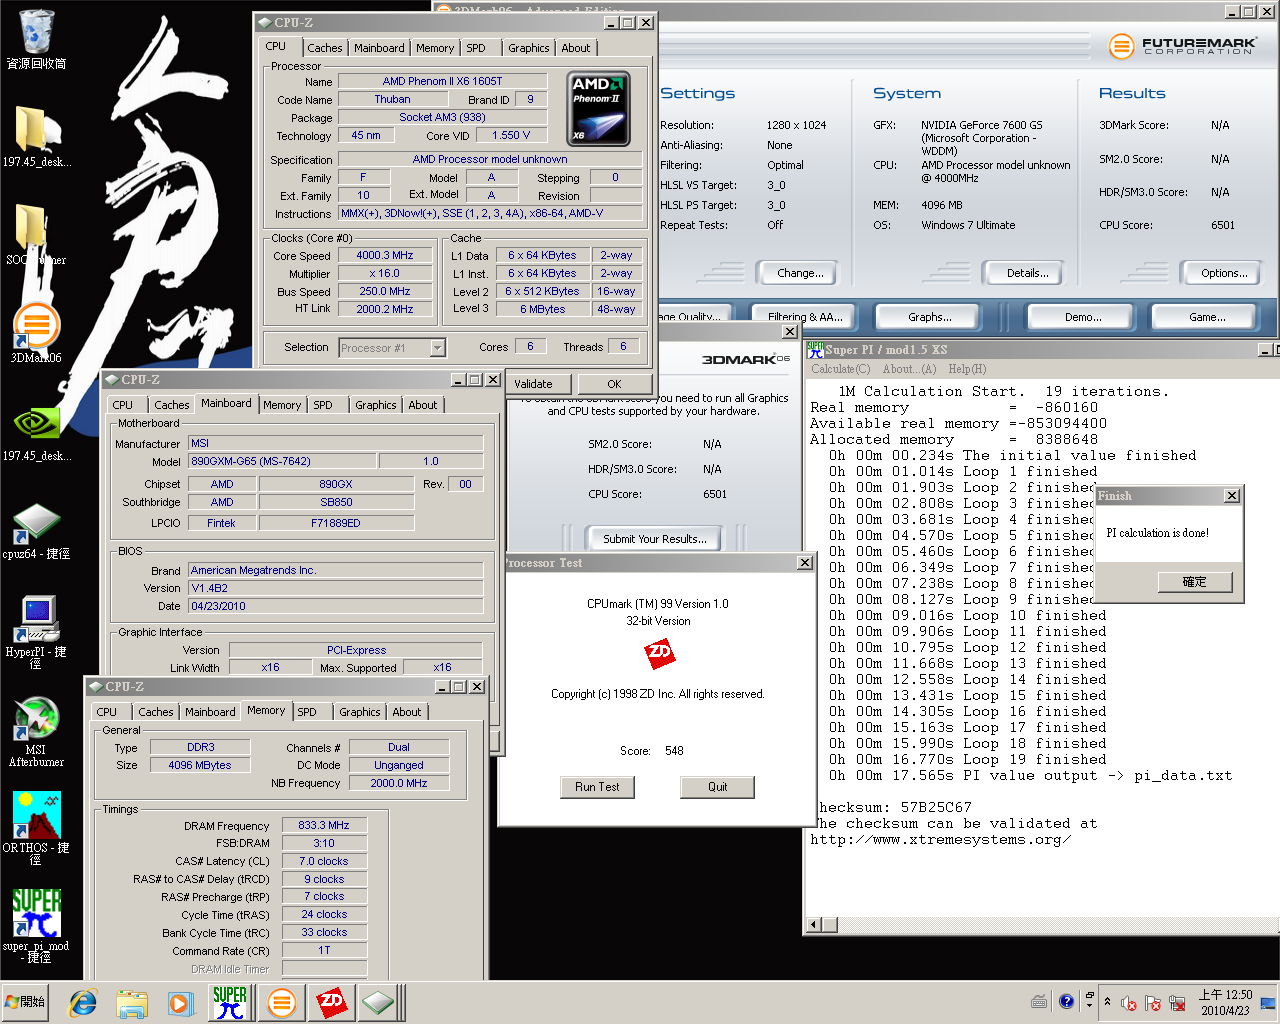Click the ZD logo in CPUmark window

659,654
